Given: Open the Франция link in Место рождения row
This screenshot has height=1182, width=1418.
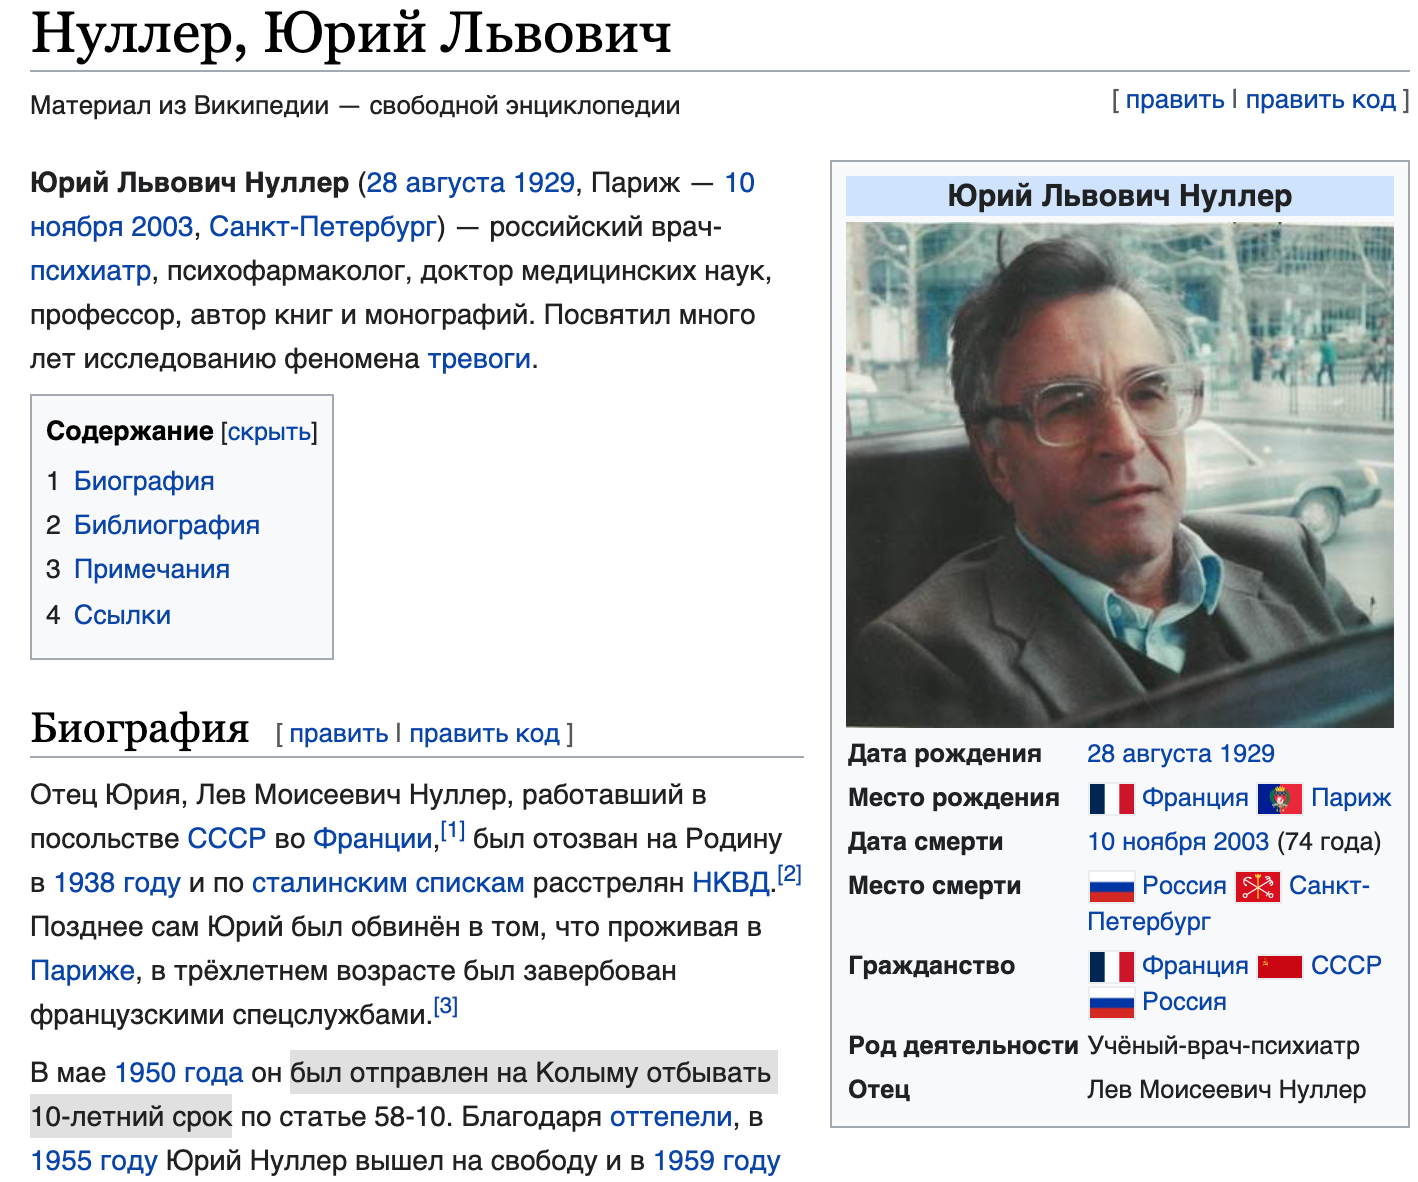Looking at the screenshot, I should pos(1195,798).
